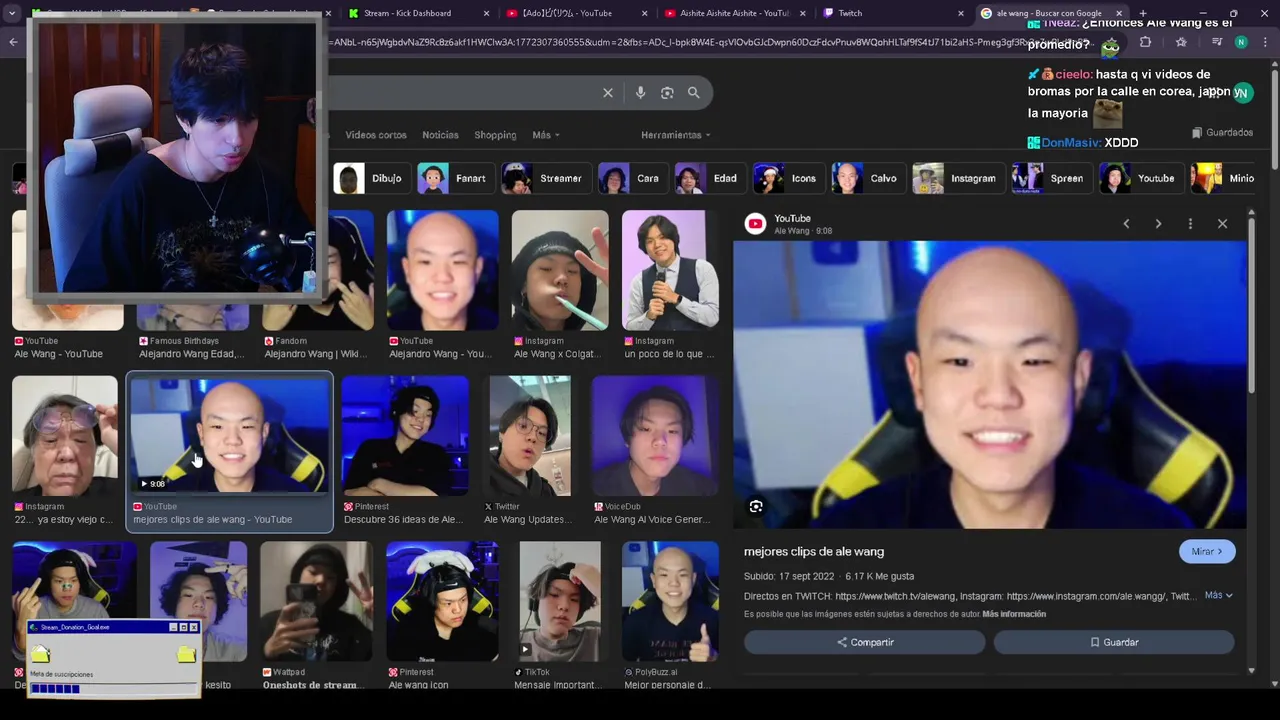Expand the Herramientas dropdown
Viewport: 1280px width, 720px height.
click(x=676, y=135)
